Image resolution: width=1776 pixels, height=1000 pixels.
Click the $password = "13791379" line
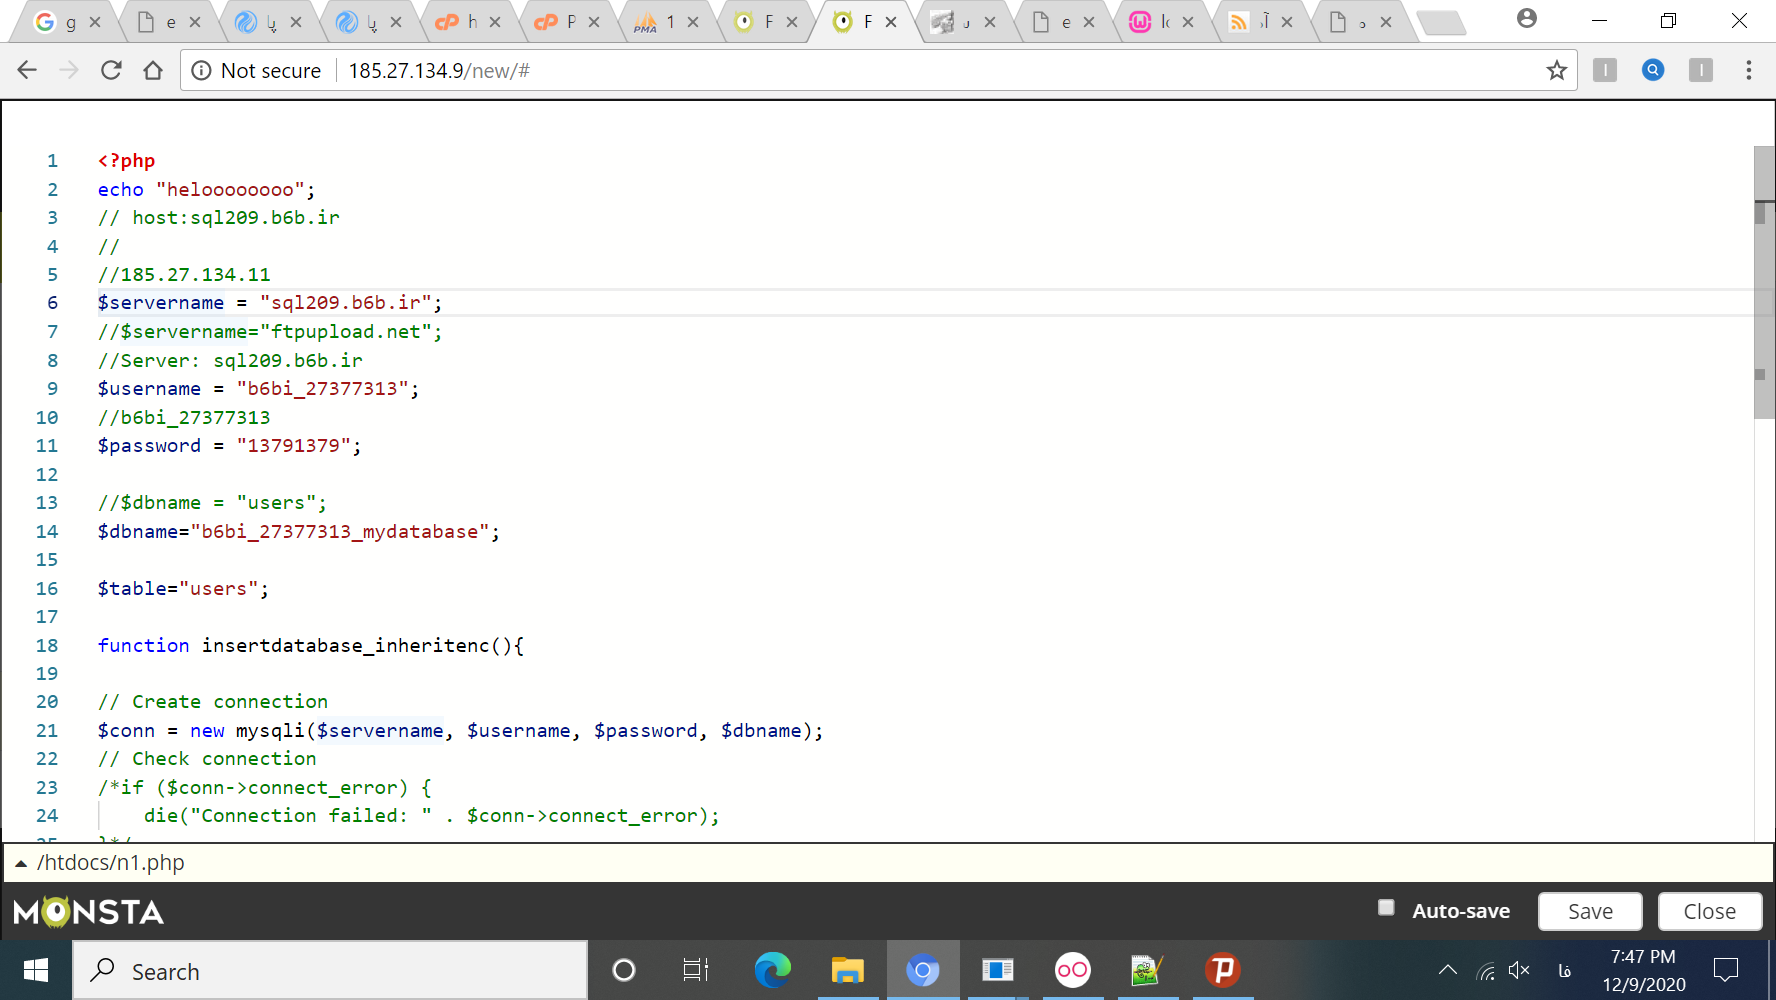click(229, 446)
